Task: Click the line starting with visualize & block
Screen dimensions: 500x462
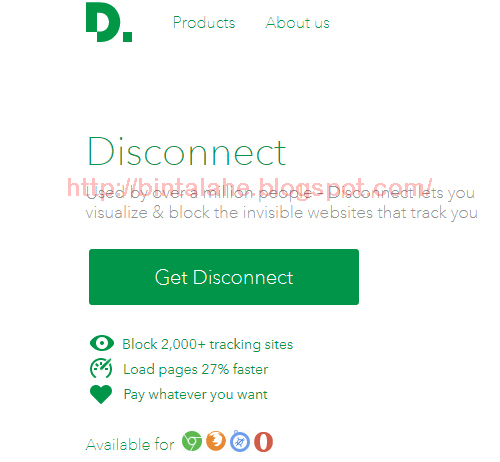Action: (x=281, y=213)
